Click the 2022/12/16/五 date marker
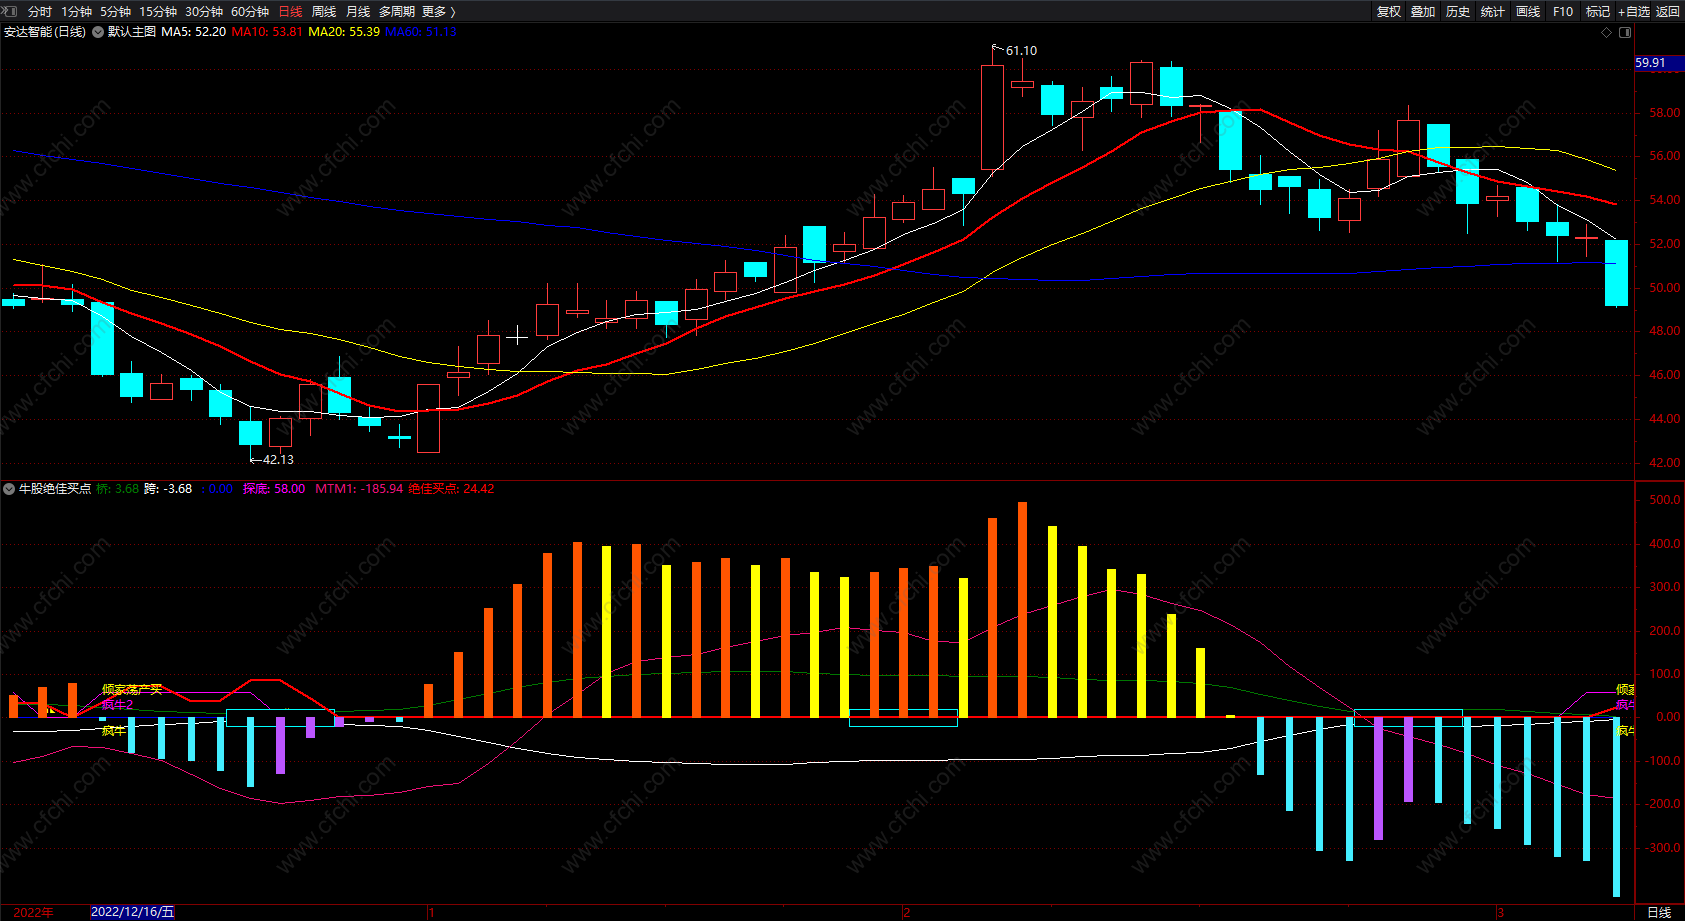The image size is (1685, 921). [132, 912]
